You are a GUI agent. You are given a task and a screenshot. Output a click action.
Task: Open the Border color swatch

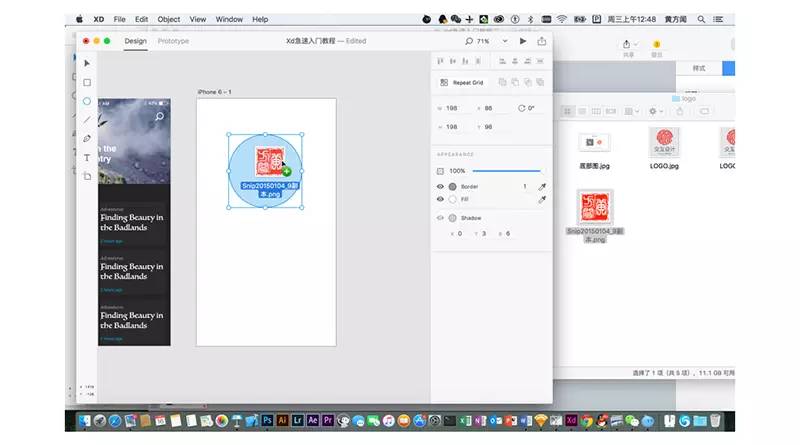(x=453, y=187)
